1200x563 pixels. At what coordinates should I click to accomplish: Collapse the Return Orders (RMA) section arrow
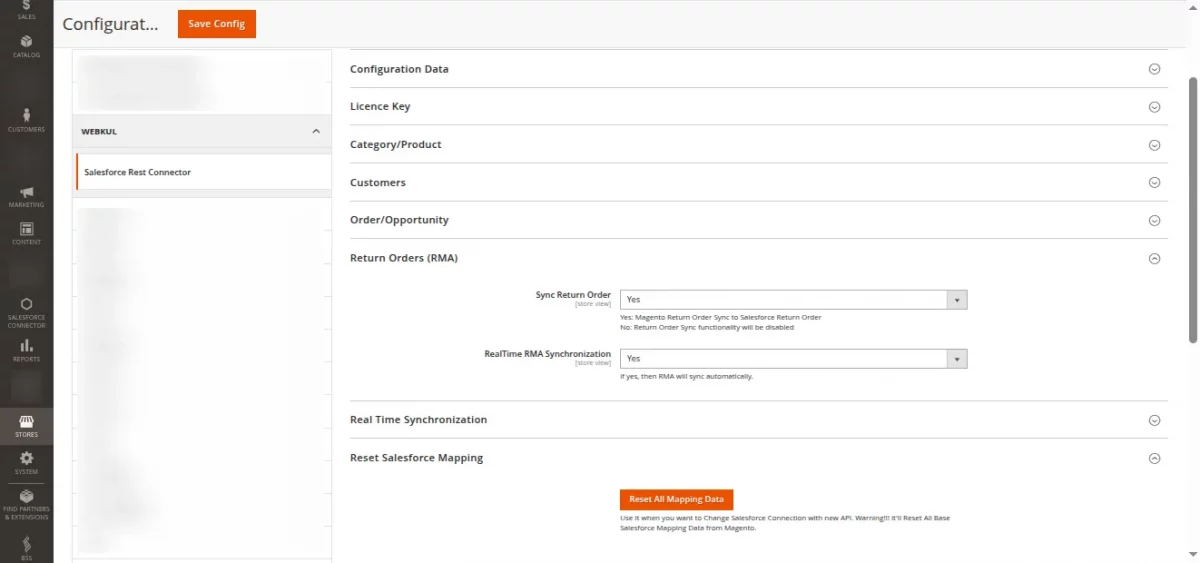point(1154,258)
